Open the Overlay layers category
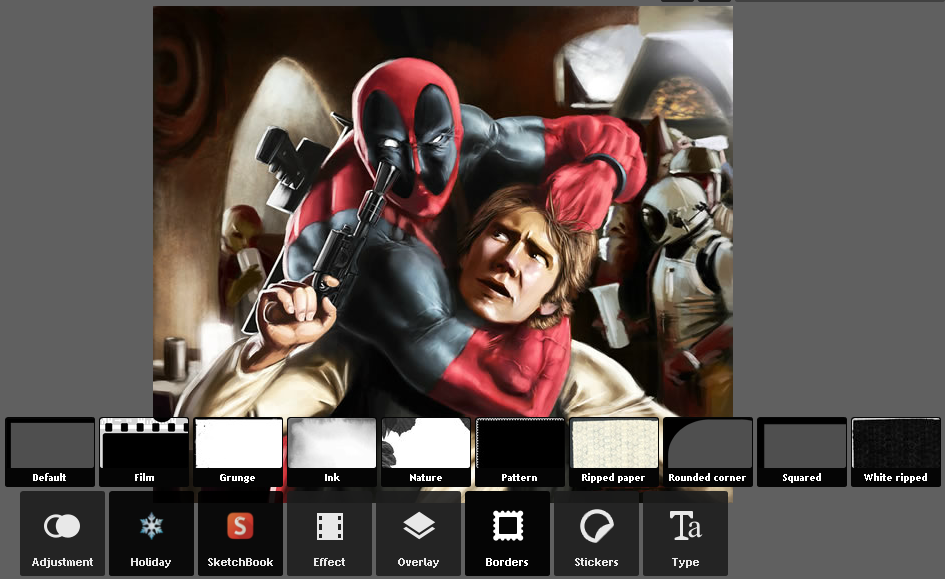Screen dimensions: 945x579 418,533
